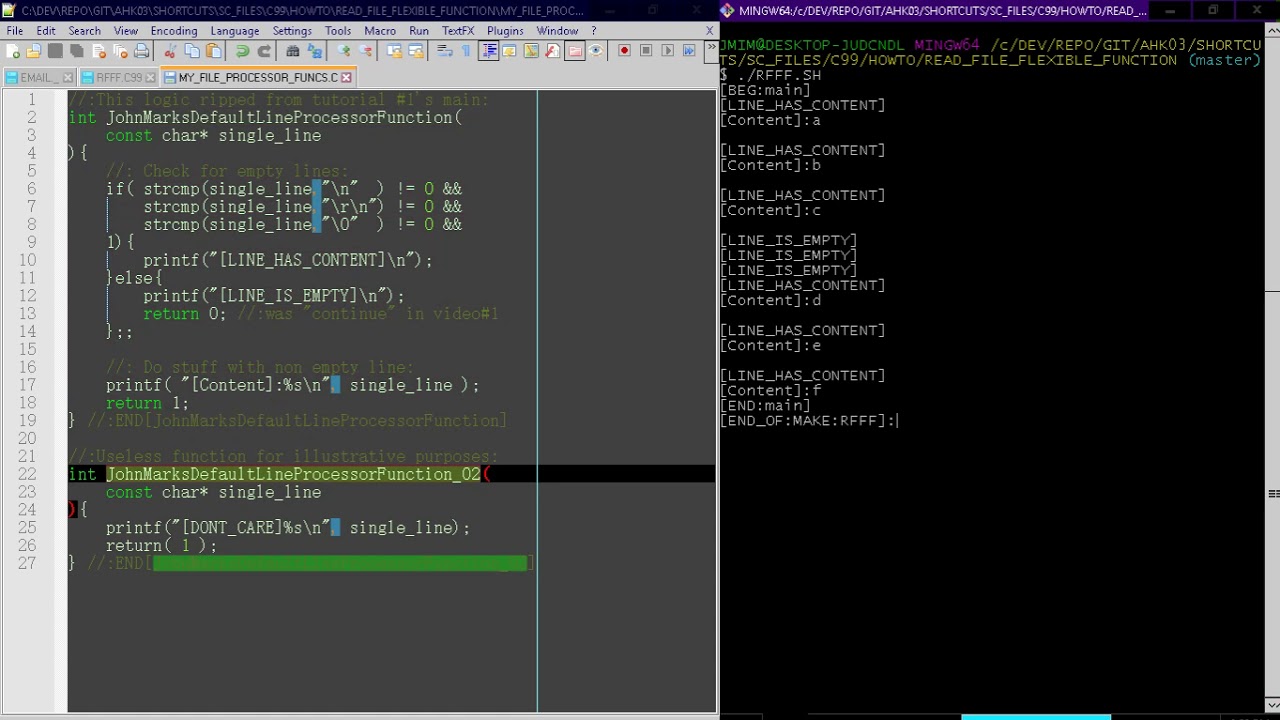Cut selection with the scissors icon

click(170, 51)
